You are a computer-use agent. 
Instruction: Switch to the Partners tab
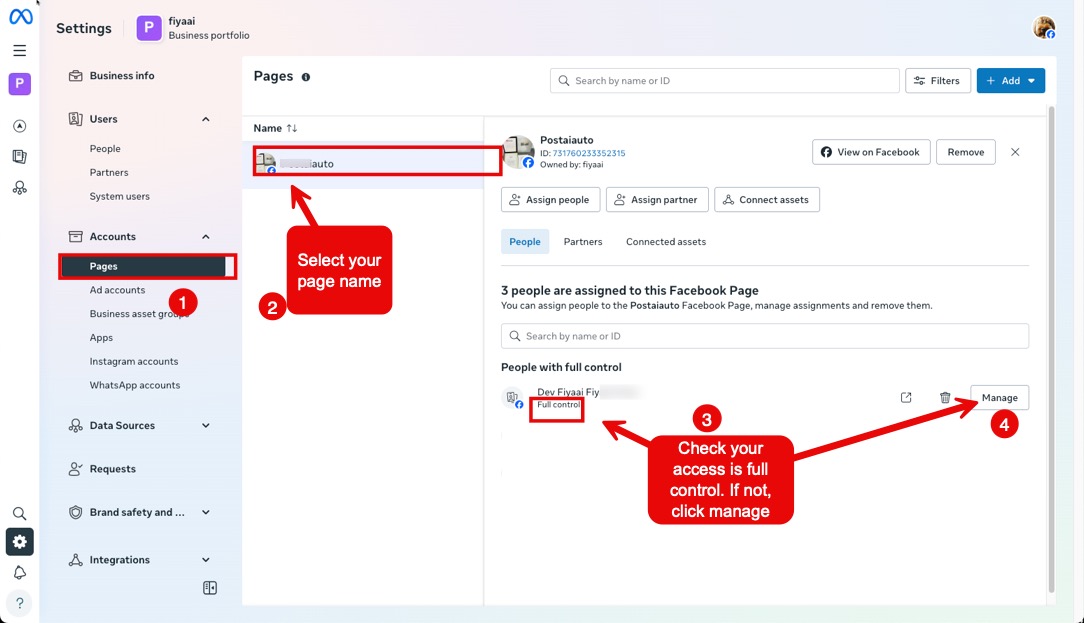(583, 241)
